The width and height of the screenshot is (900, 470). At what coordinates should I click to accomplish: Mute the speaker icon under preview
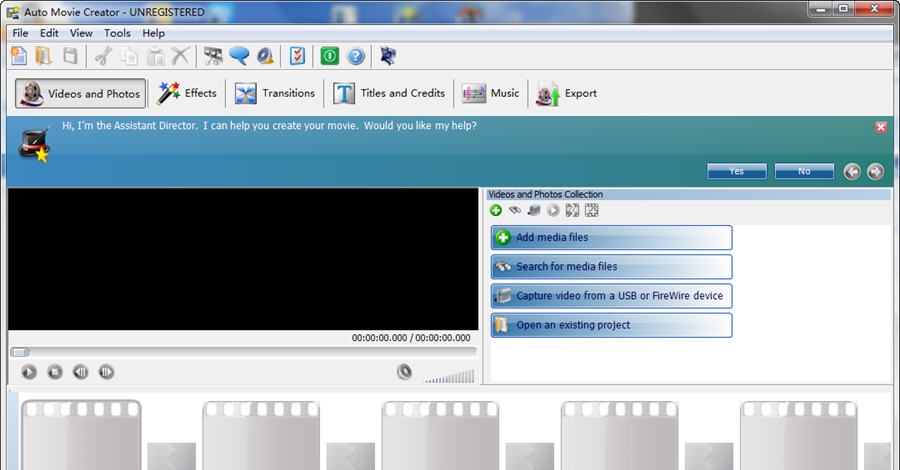tap(404, 372)
